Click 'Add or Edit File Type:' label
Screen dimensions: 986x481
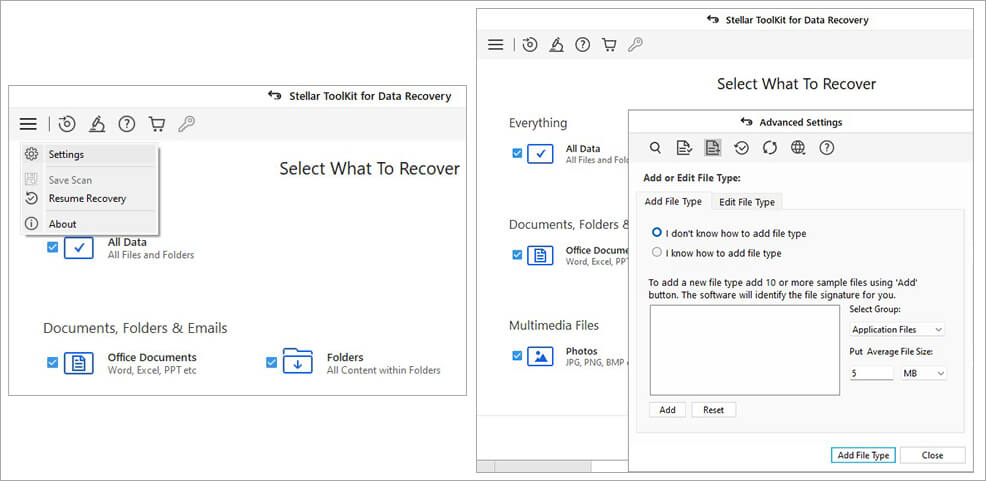692,179
